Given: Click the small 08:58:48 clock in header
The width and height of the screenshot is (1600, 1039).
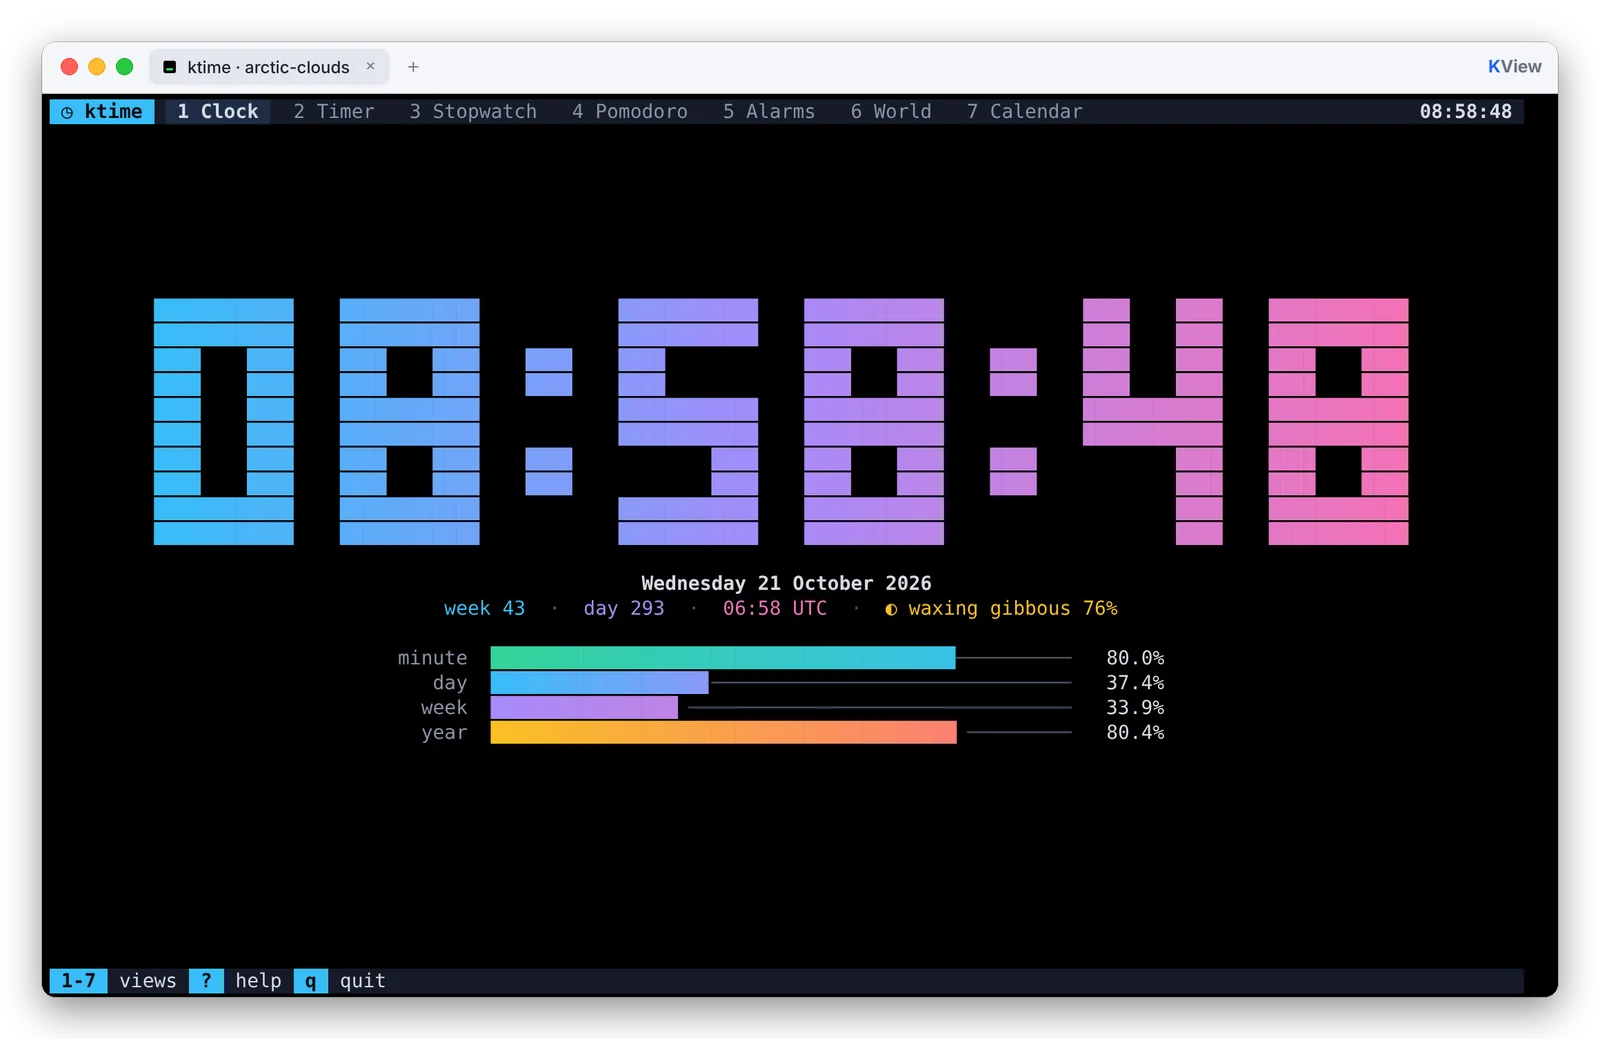Looking at the screenshot, I should pyautogui.click(x=1466, y=111).
